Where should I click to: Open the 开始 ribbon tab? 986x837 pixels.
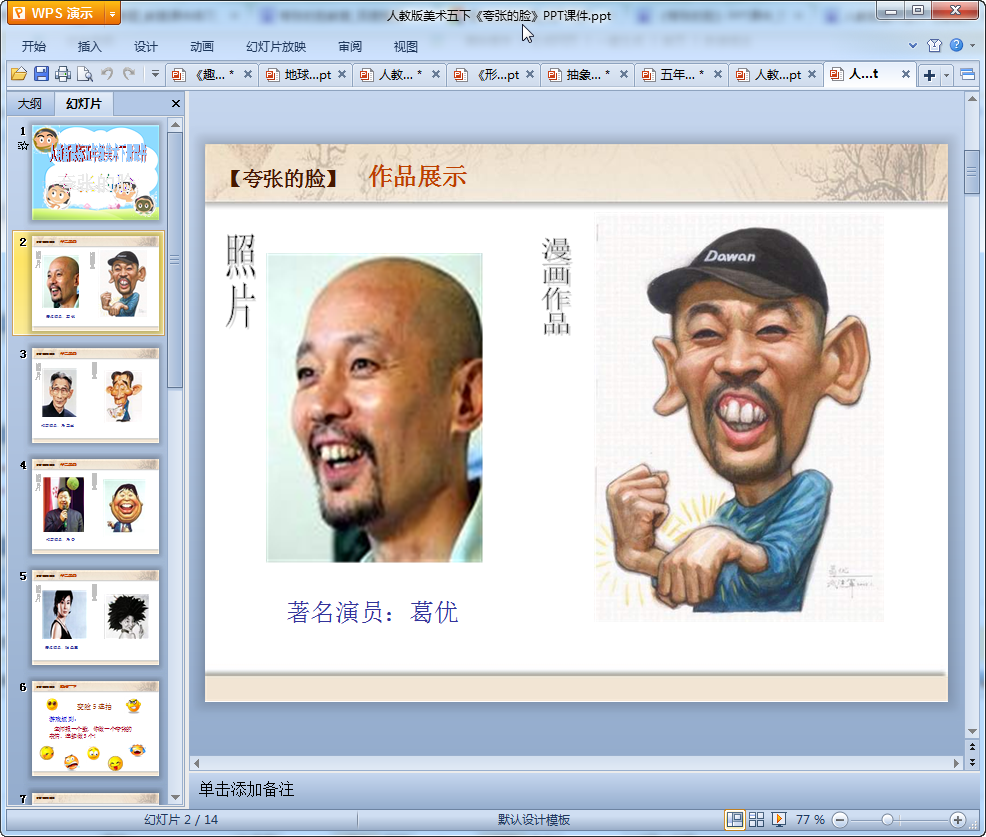34,47
